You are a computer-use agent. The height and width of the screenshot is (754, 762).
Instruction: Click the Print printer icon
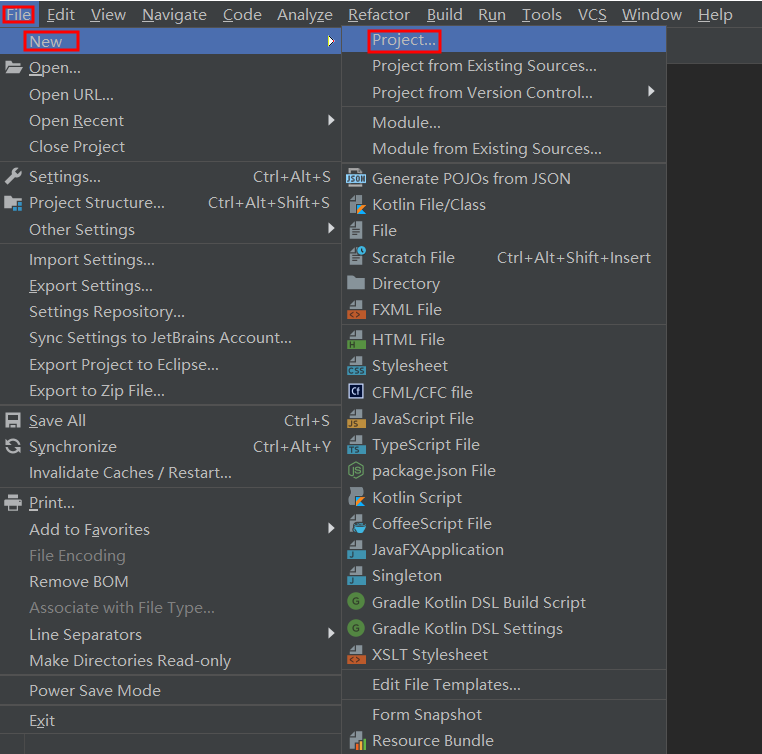13,502
